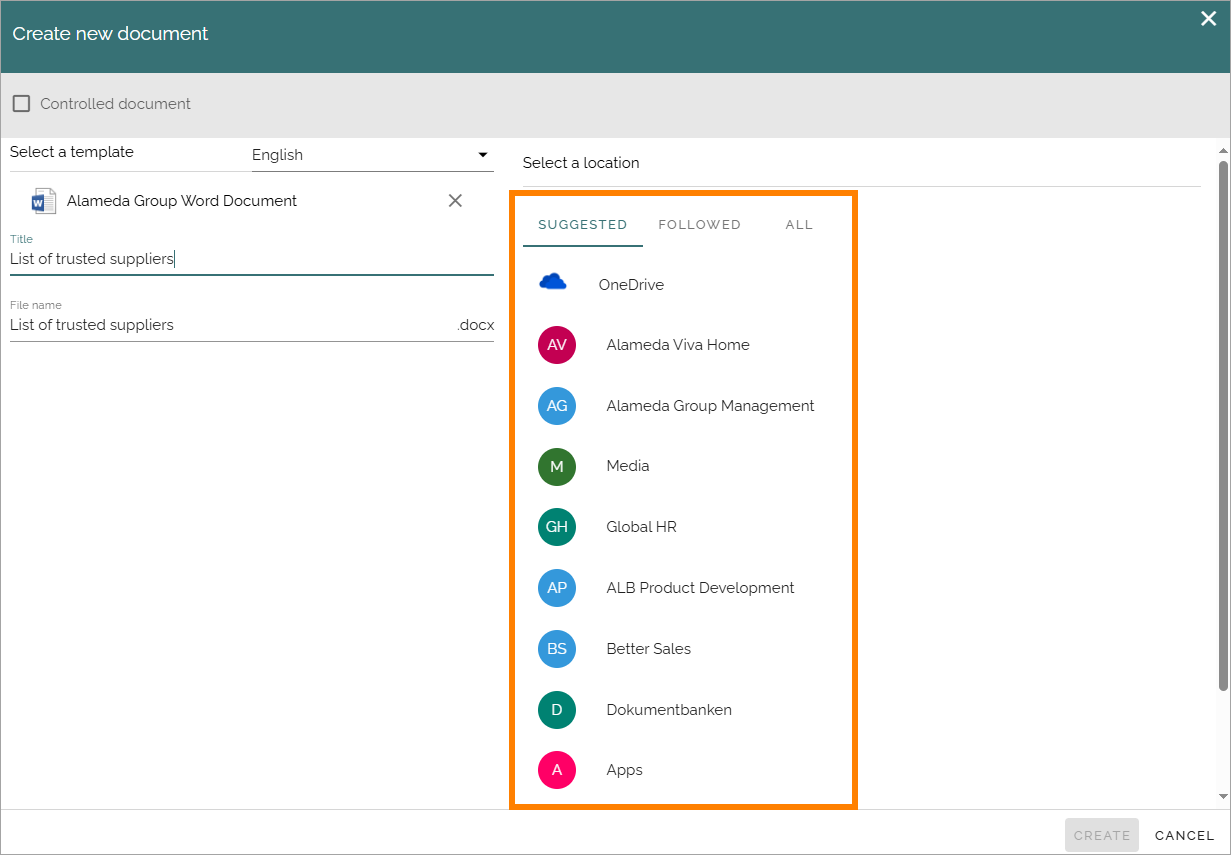Close the Create new document dialog
This screenshot has width=1231, height=855.
[1208, 18]
